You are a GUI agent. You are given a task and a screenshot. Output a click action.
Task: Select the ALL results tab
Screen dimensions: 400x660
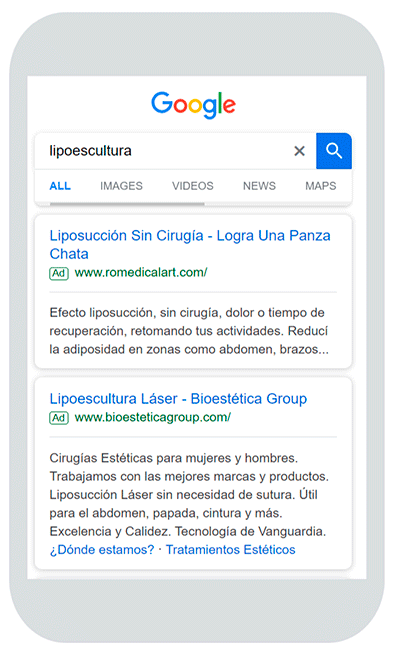point(60,186)
